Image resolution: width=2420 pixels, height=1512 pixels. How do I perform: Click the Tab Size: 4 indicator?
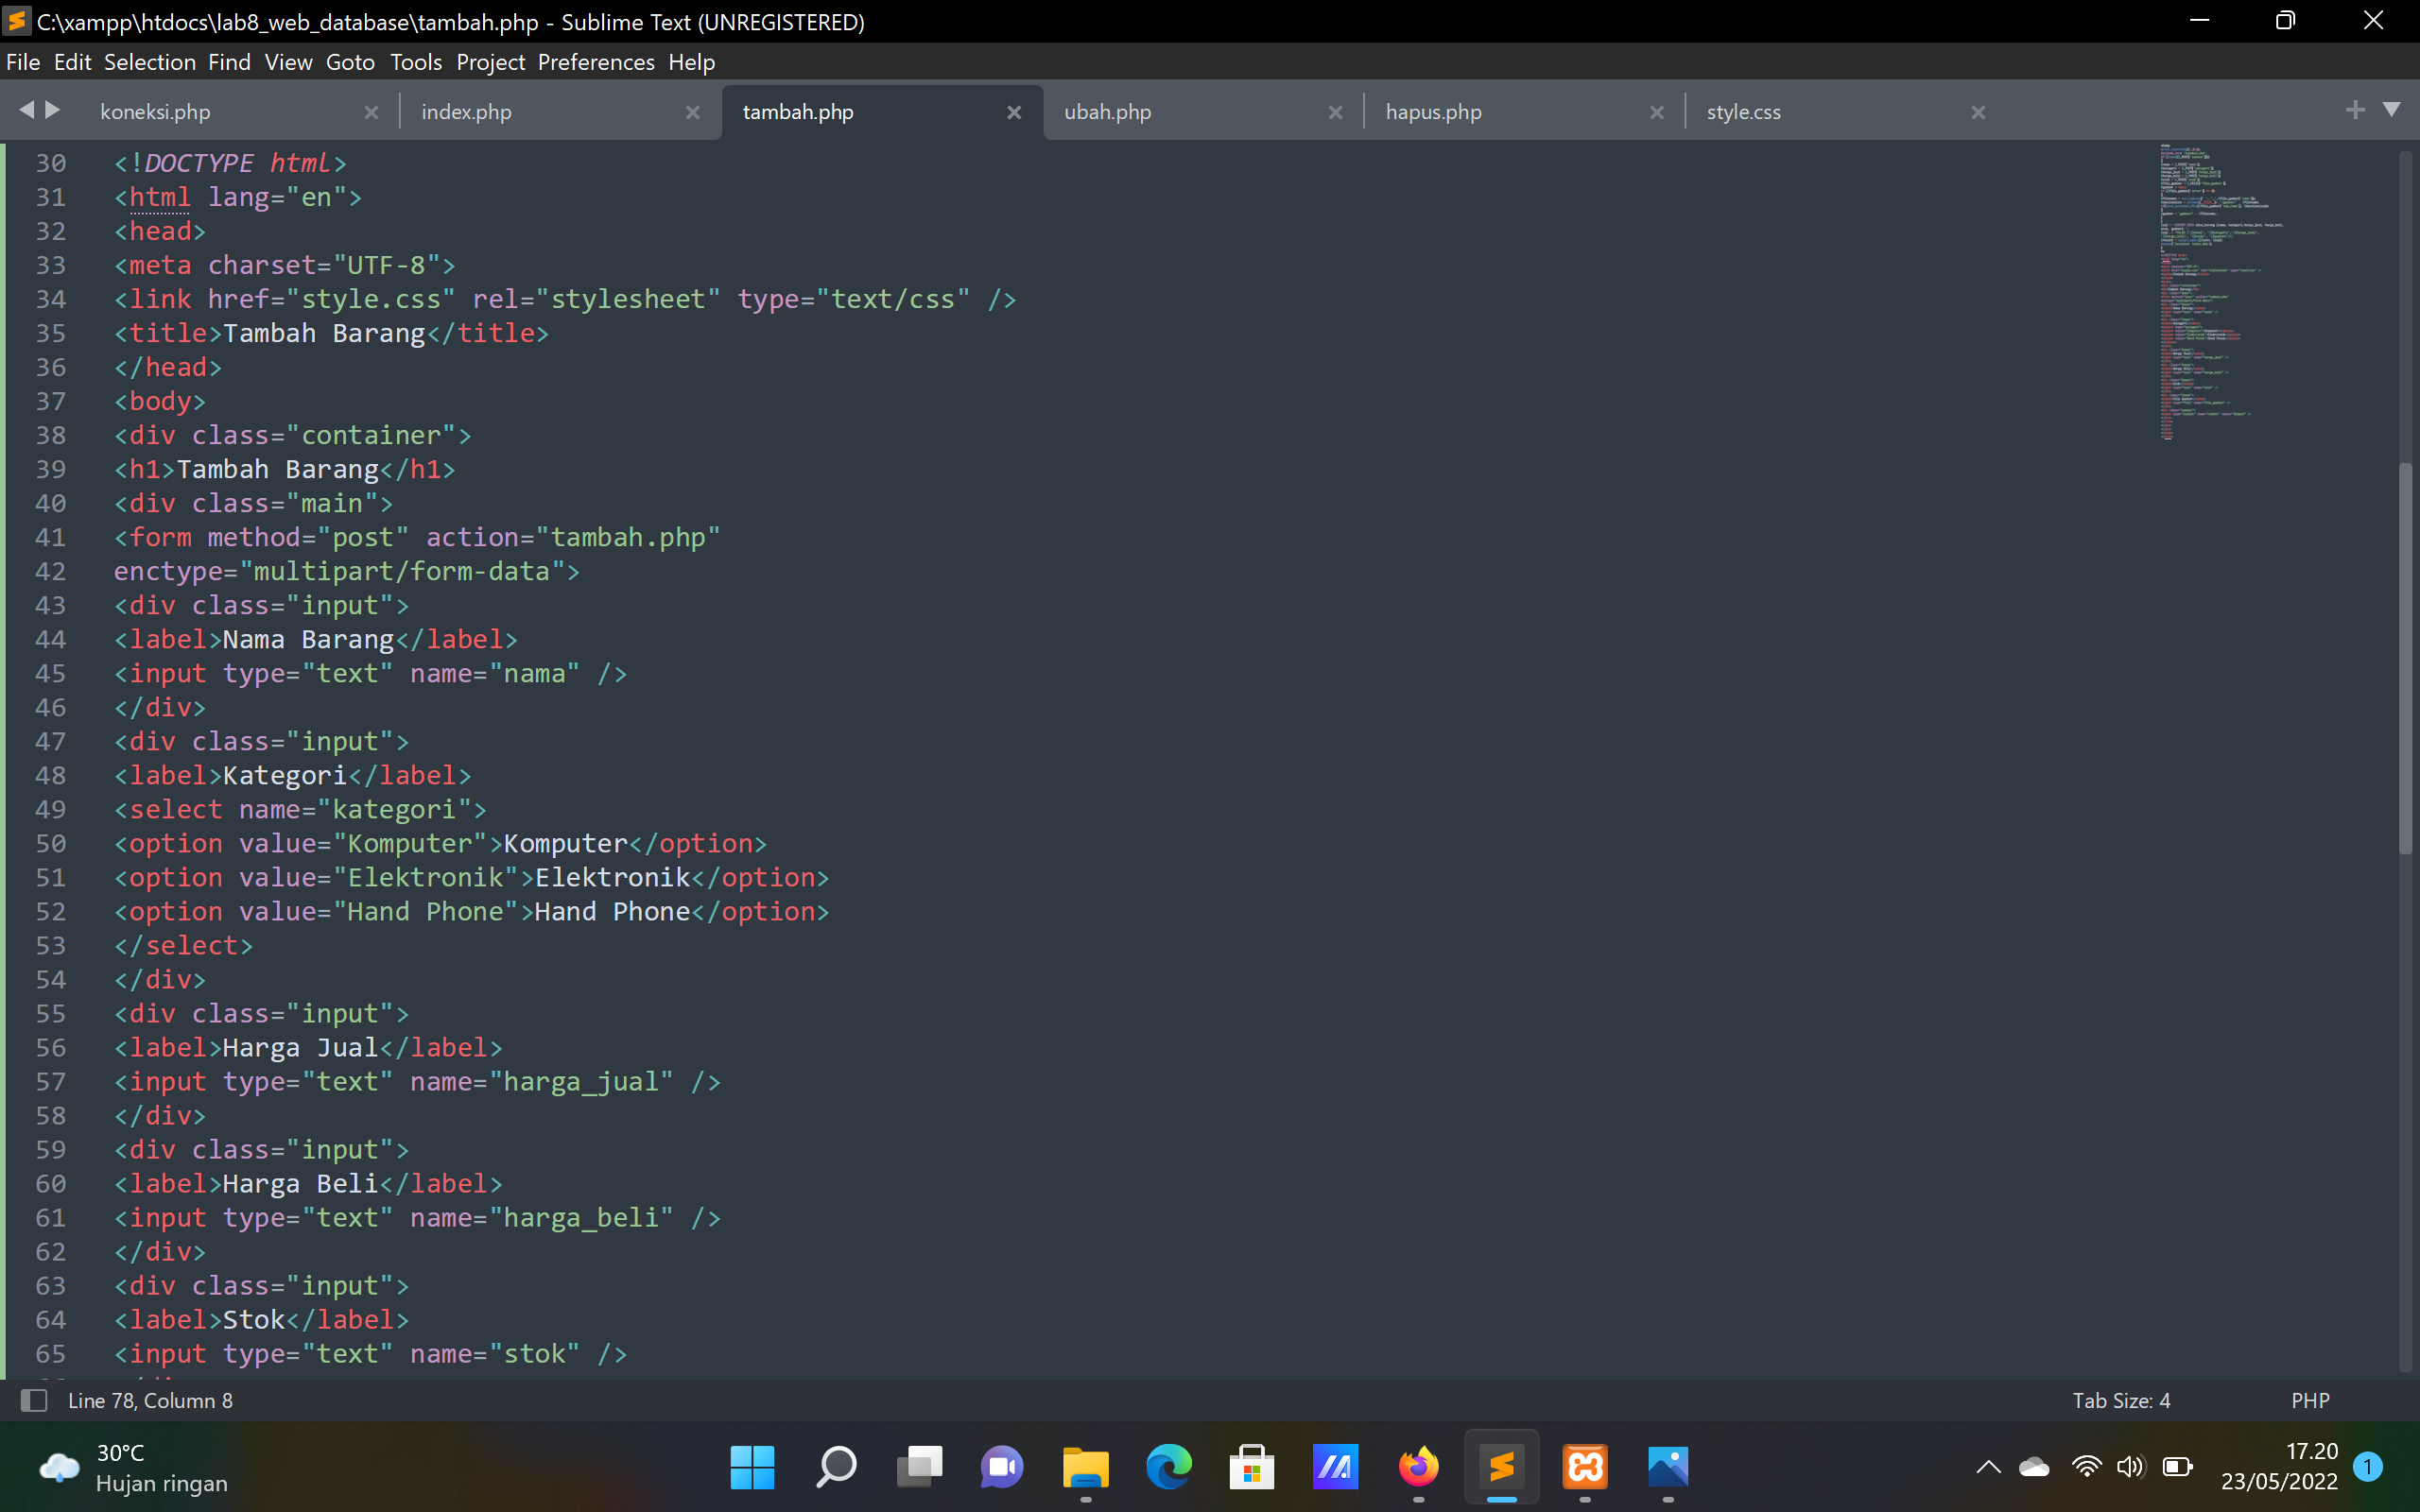[x=2122, y=1400]
